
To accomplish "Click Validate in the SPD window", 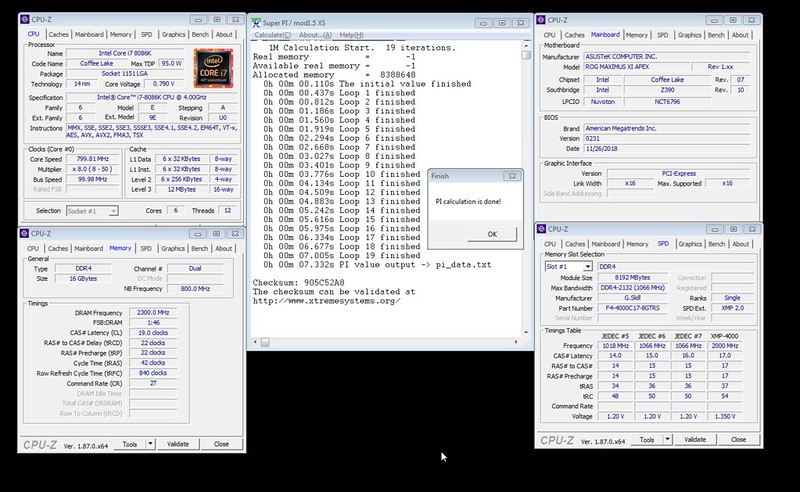I will coord(695,439).
